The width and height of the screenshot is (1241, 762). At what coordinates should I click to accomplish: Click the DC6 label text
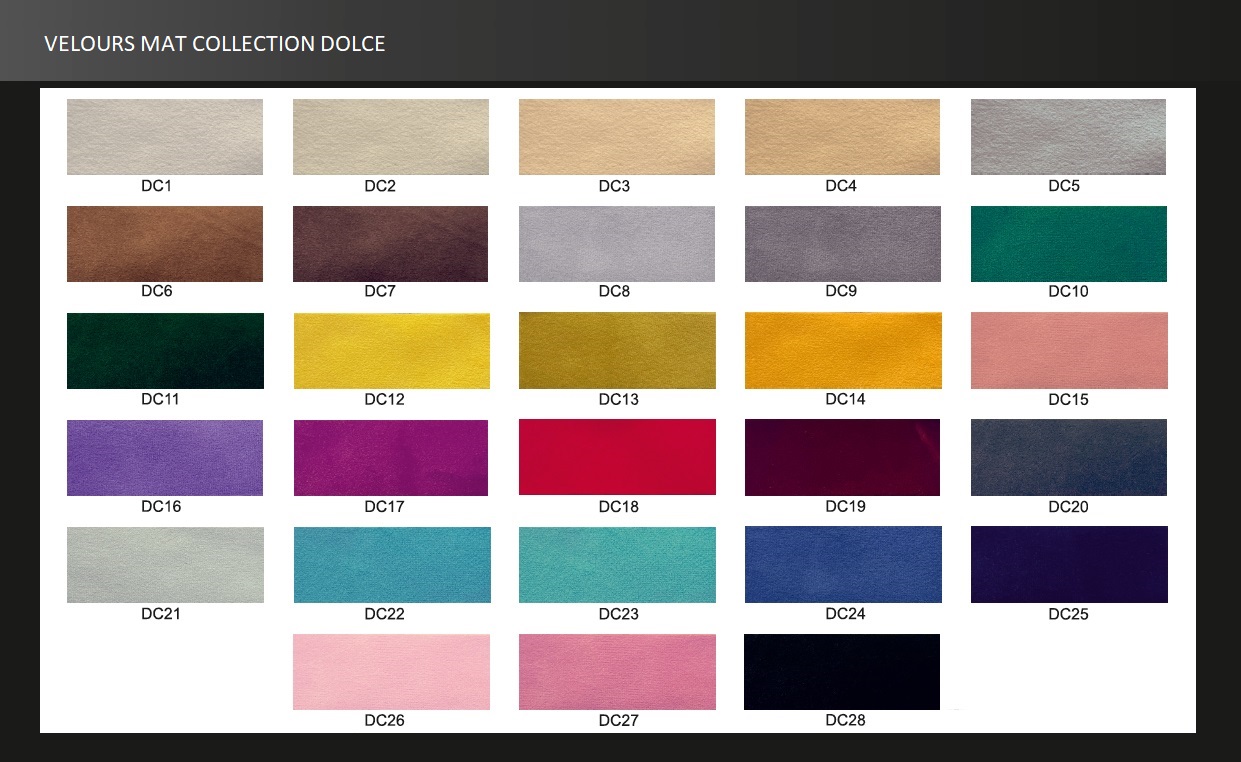[157, 292]
